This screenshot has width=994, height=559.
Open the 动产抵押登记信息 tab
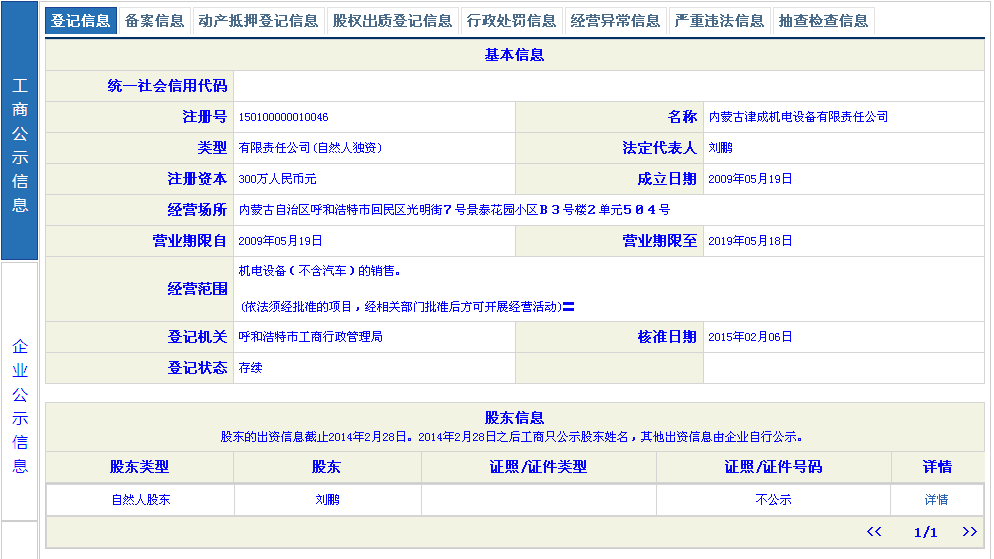coord(258,21)
